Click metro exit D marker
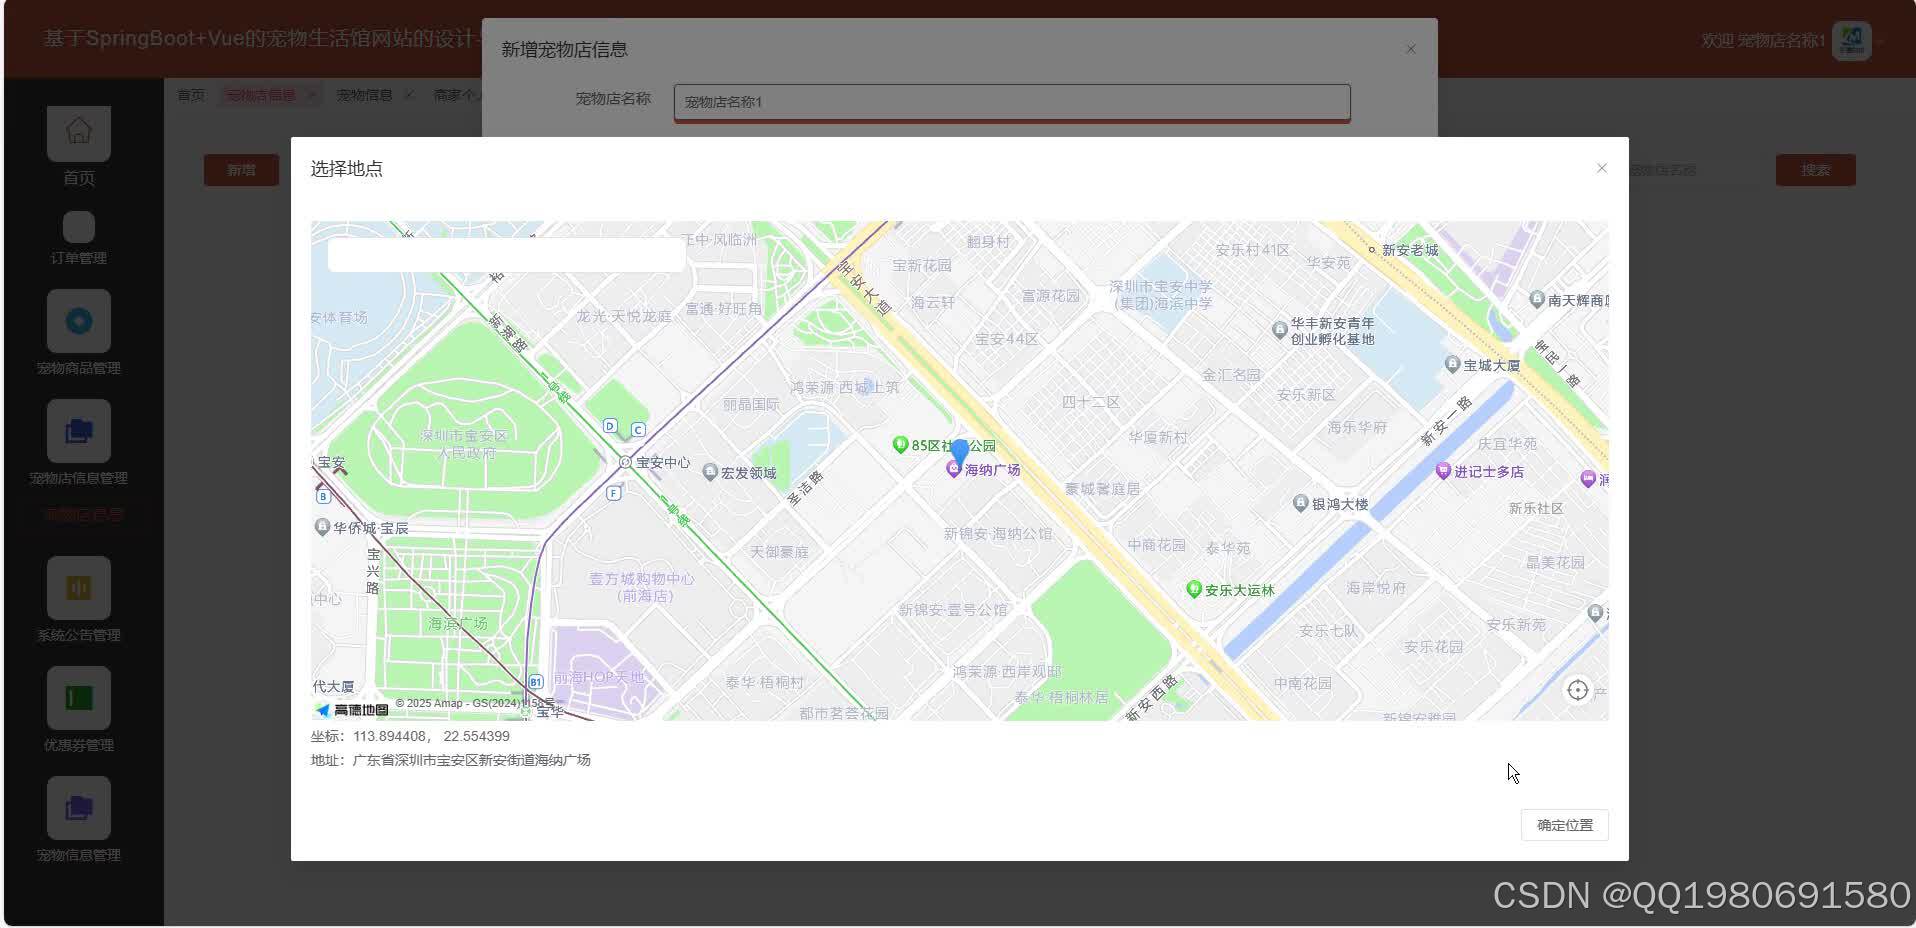This screenshot has width=1916, height=928. coord(610,426)
